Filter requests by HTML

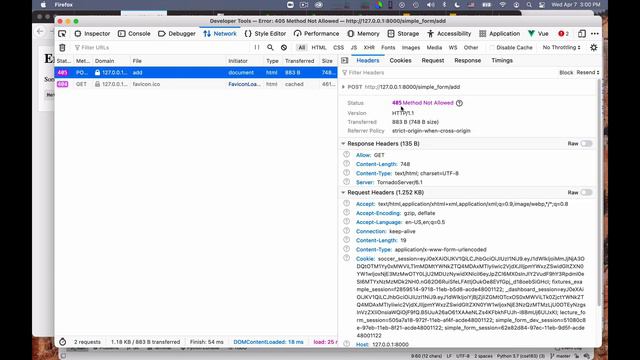319,48
